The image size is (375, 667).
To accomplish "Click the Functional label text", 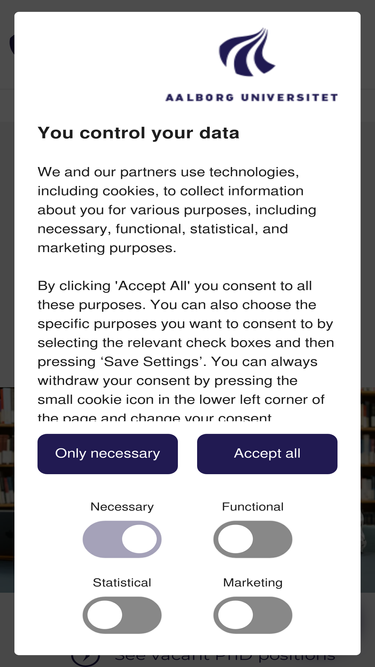I will [x=253, y=507].
